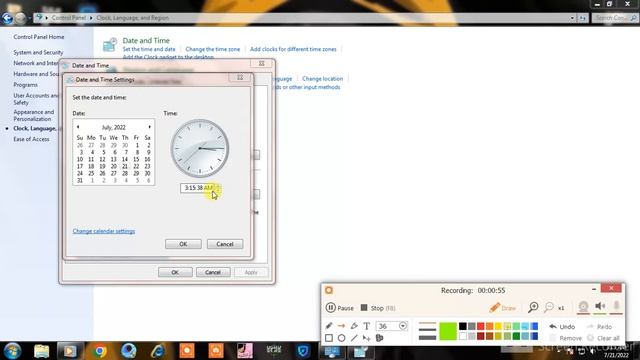Choose the thickest line width
The width and height of the screenshot is (640, 360).
click(427, 337)
